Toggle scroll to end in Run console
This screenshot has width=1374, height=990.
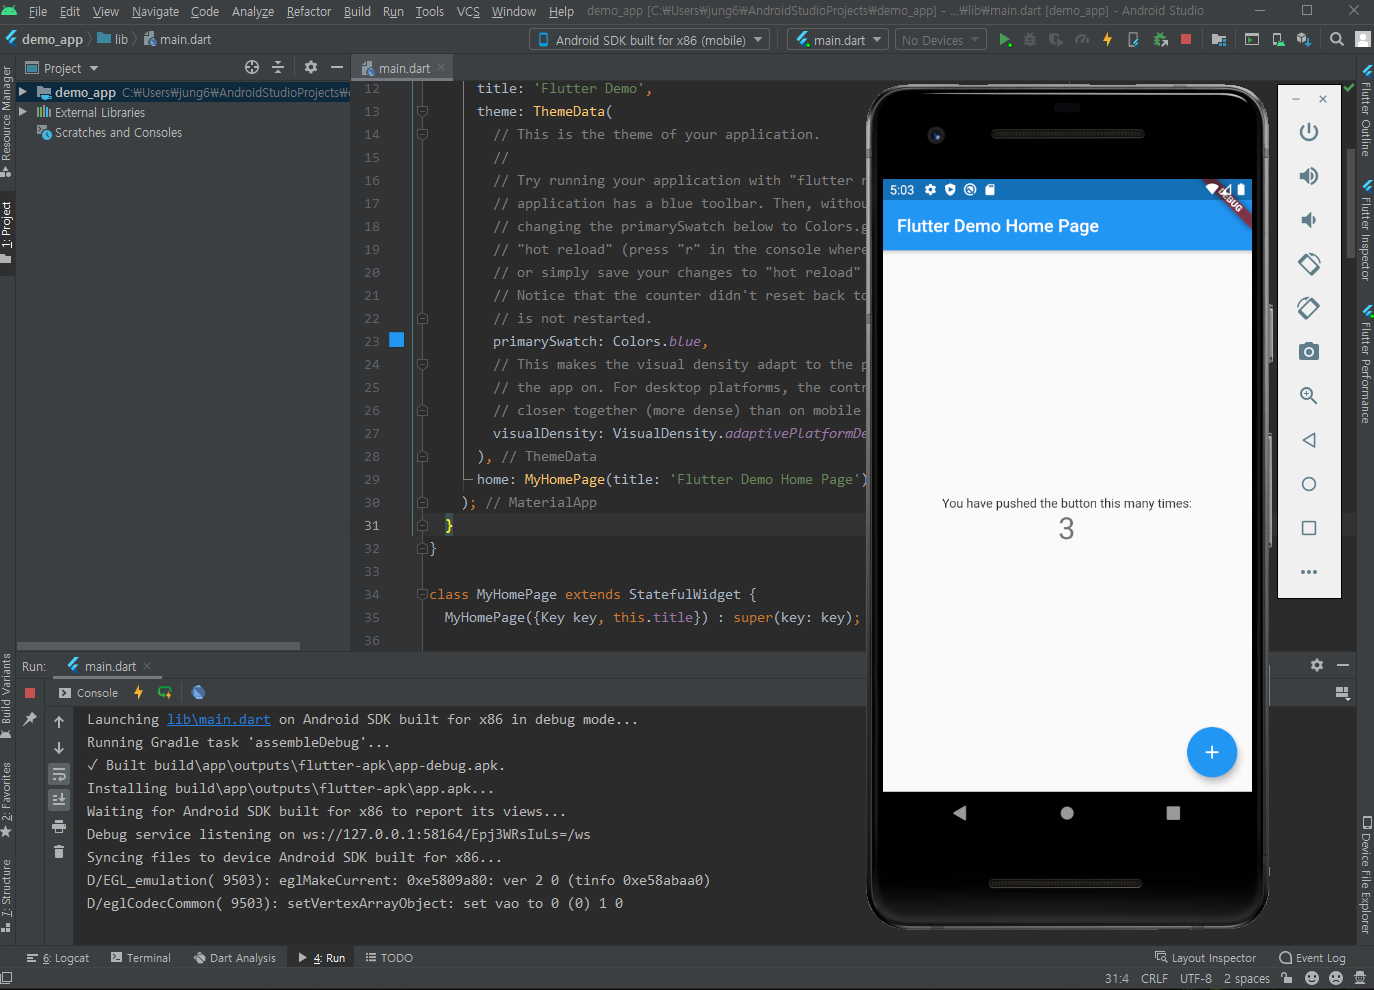coord(59,800)
